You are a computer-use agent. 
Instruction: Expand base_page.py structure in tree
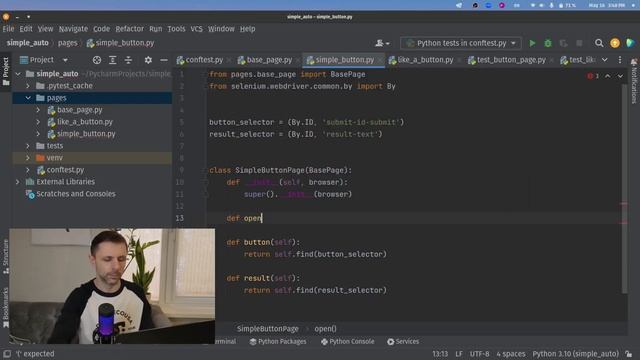click(38, 110)
